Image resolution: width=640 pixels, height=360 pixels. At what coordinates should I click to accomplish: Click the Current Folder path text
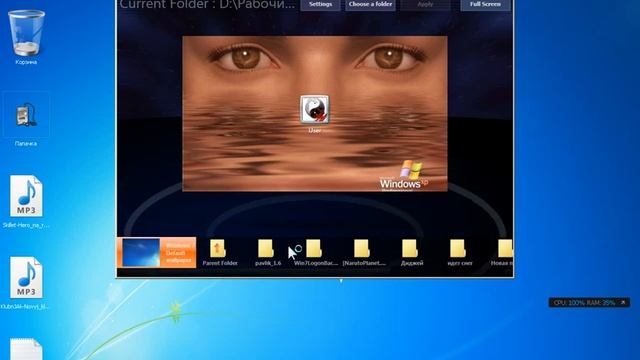(207, 5)
